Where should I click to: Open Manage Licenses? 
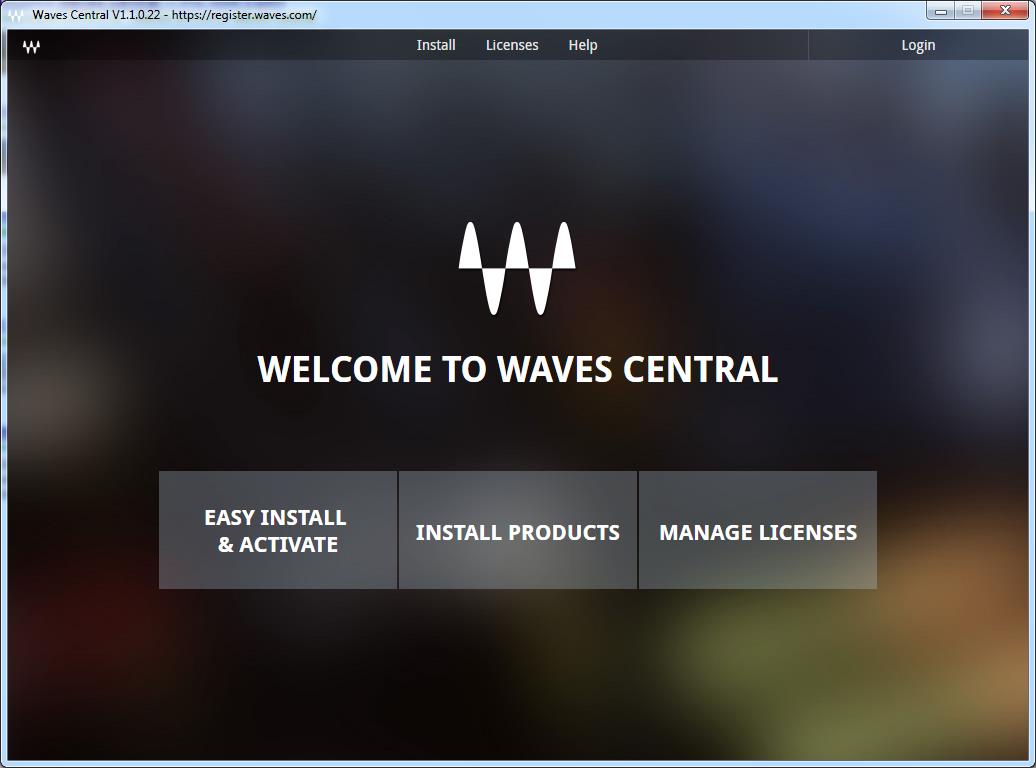coord(758,530)
